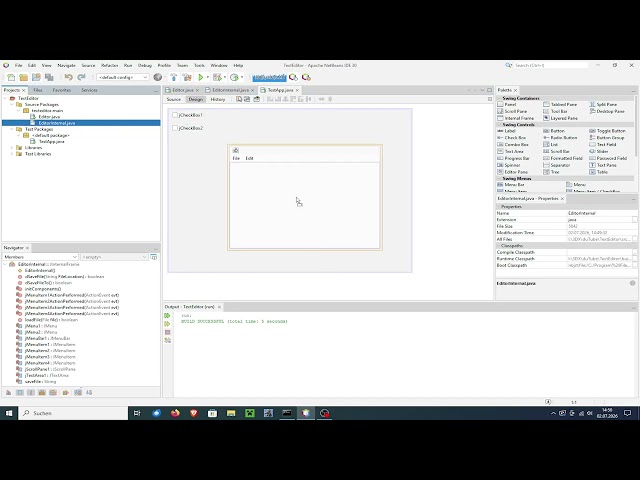640x480 pixels.
Task: Select Editor.java in the Projects tree
Action: point(49,117)
